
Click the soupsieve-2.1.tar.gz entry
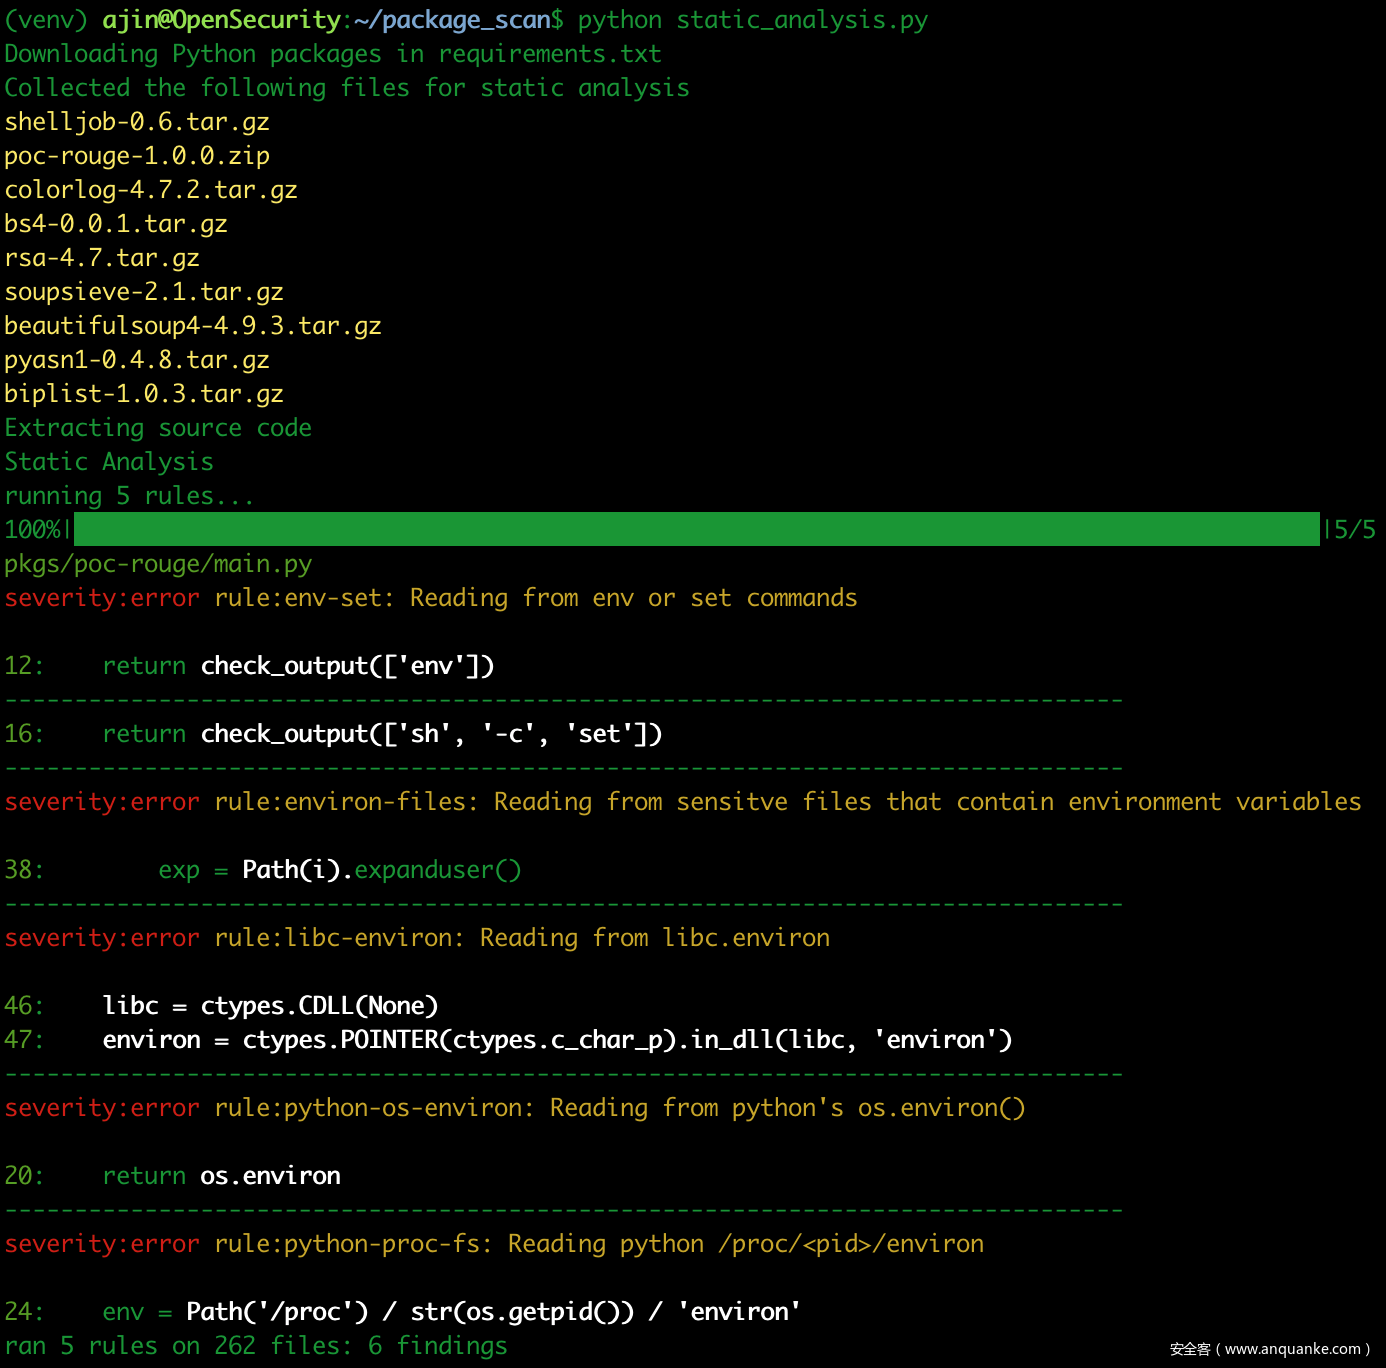point(144,292)
